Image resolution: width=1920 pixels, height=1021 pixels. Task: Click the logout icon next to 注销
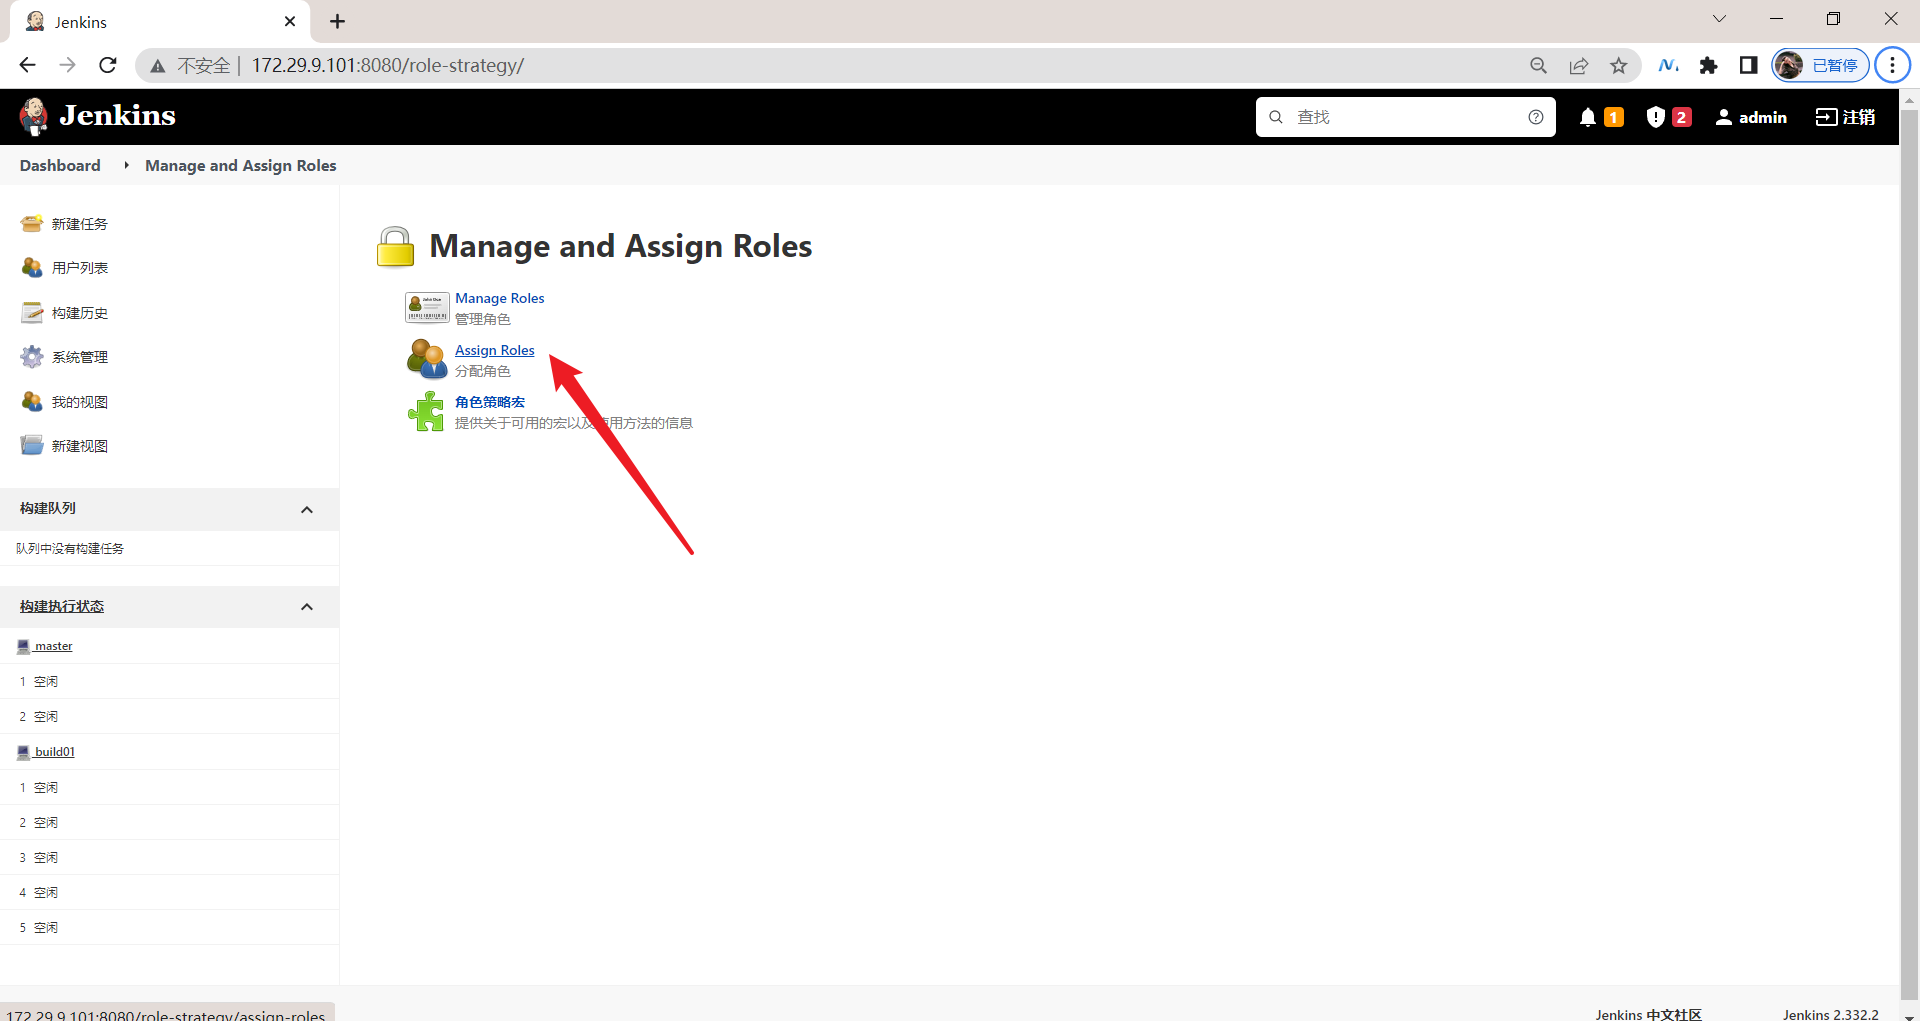point(1827,117)
